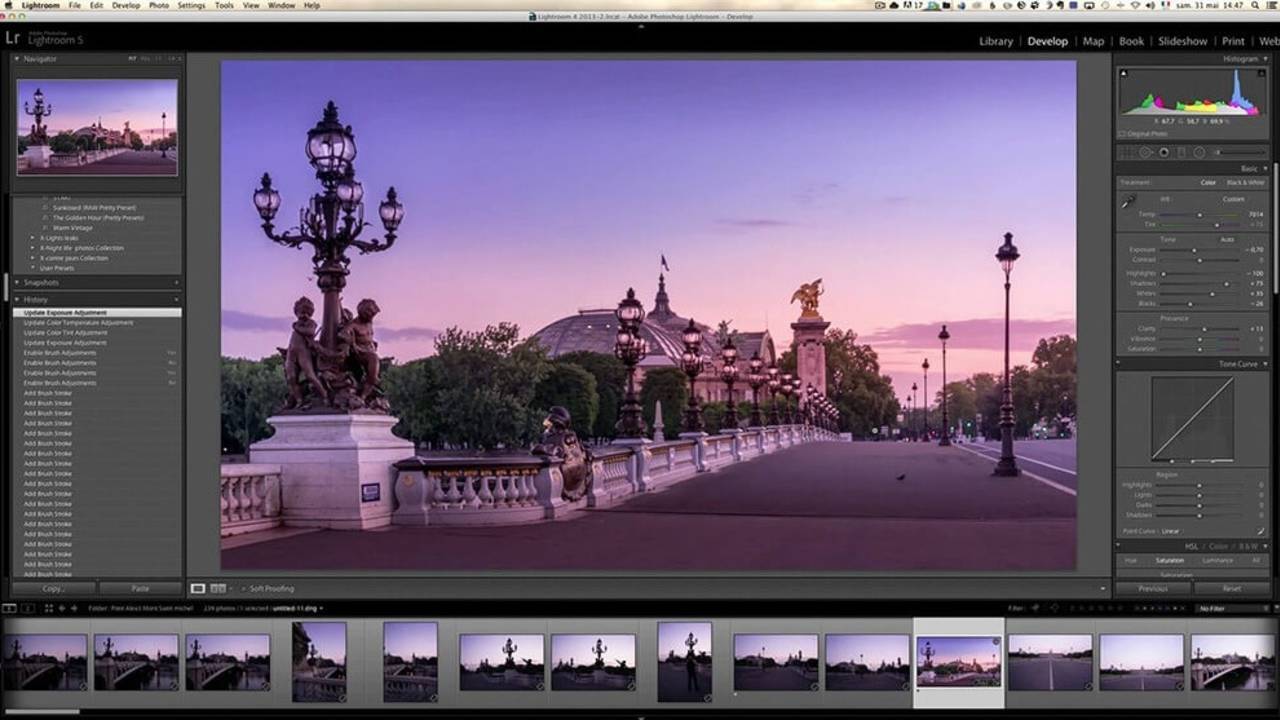Select the Red Eye Correction tool

(1164, 152)
